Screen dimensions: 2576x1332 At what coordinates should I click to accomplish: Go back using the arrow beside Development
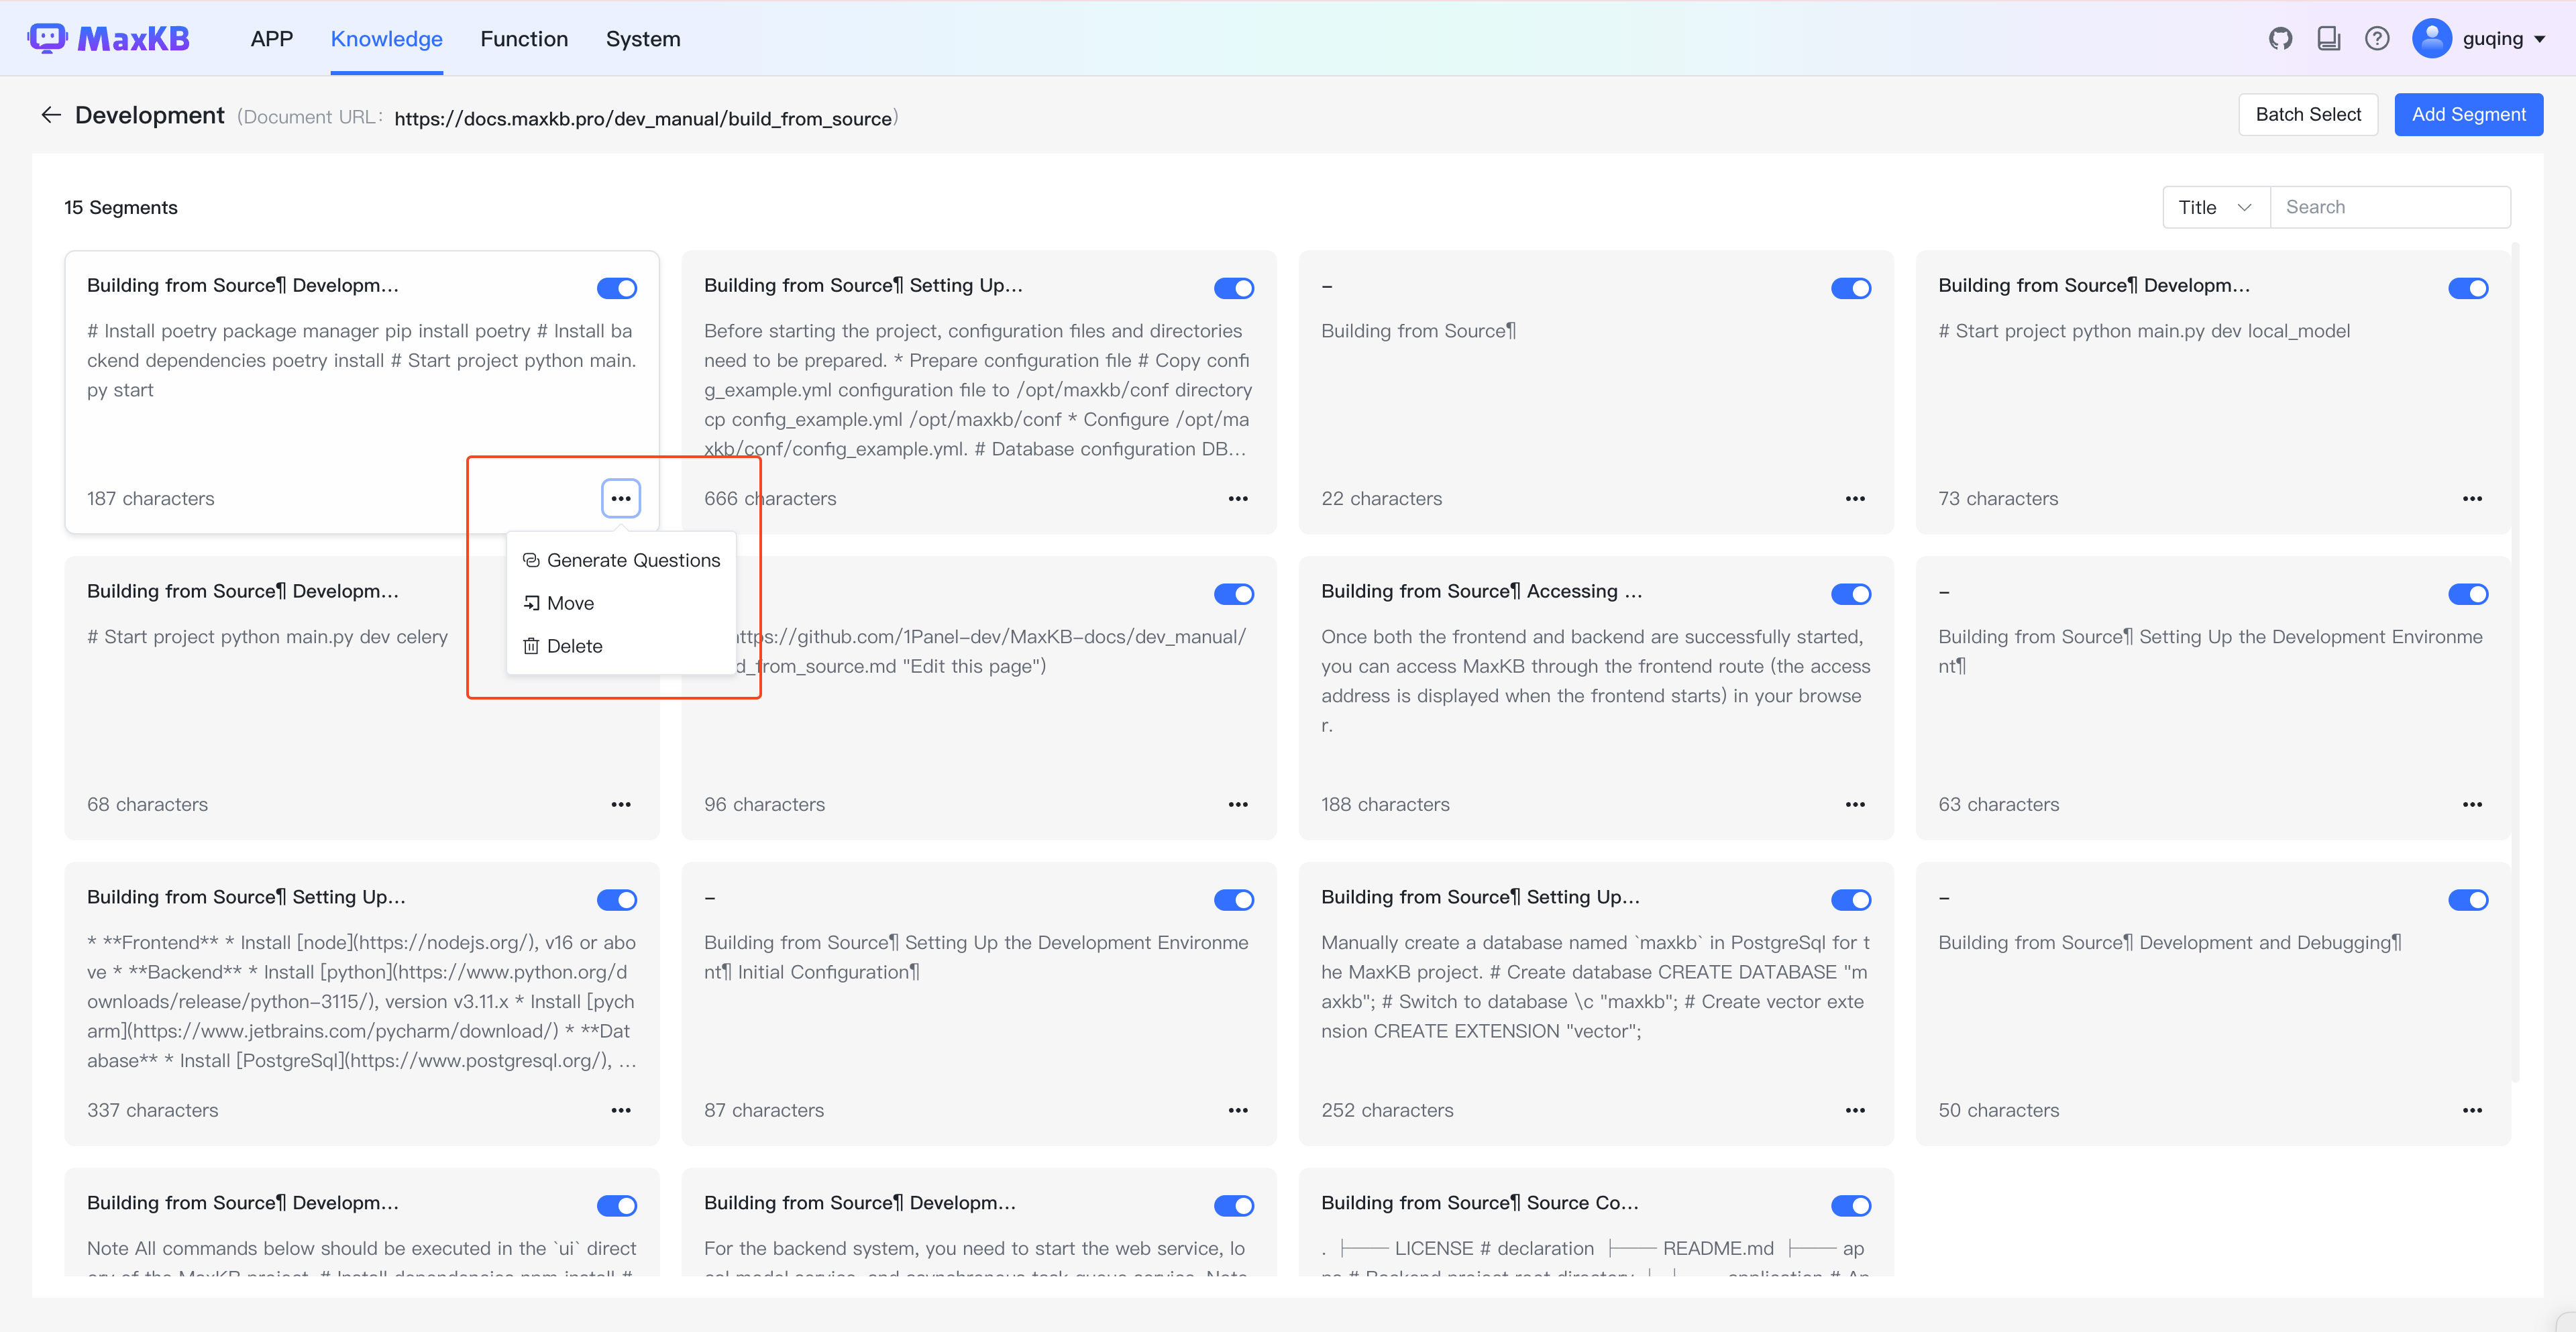[51, 115]
